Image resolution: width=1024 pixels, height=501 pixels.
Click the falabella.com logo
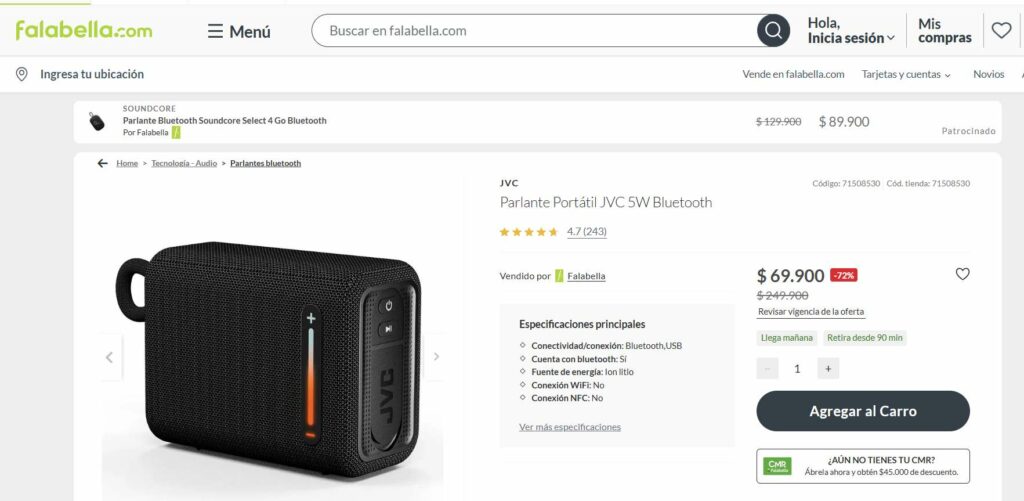(84, 30)
